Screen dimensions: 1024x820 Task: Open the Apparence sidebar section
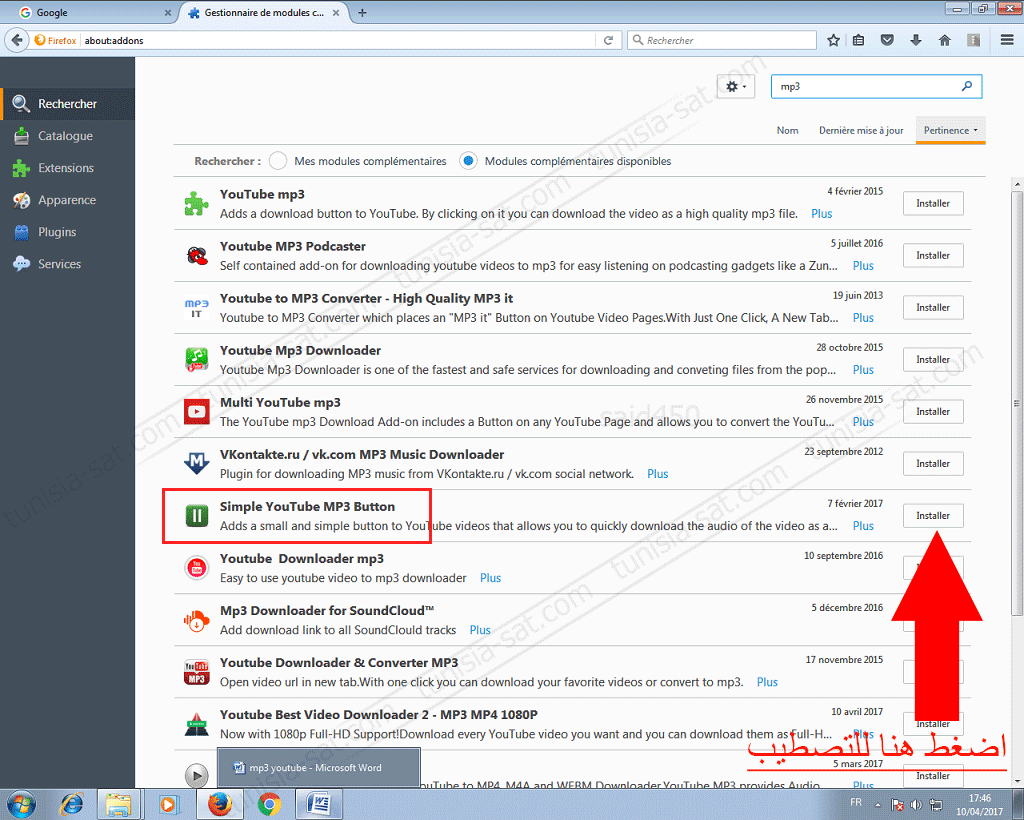[67, 200]
